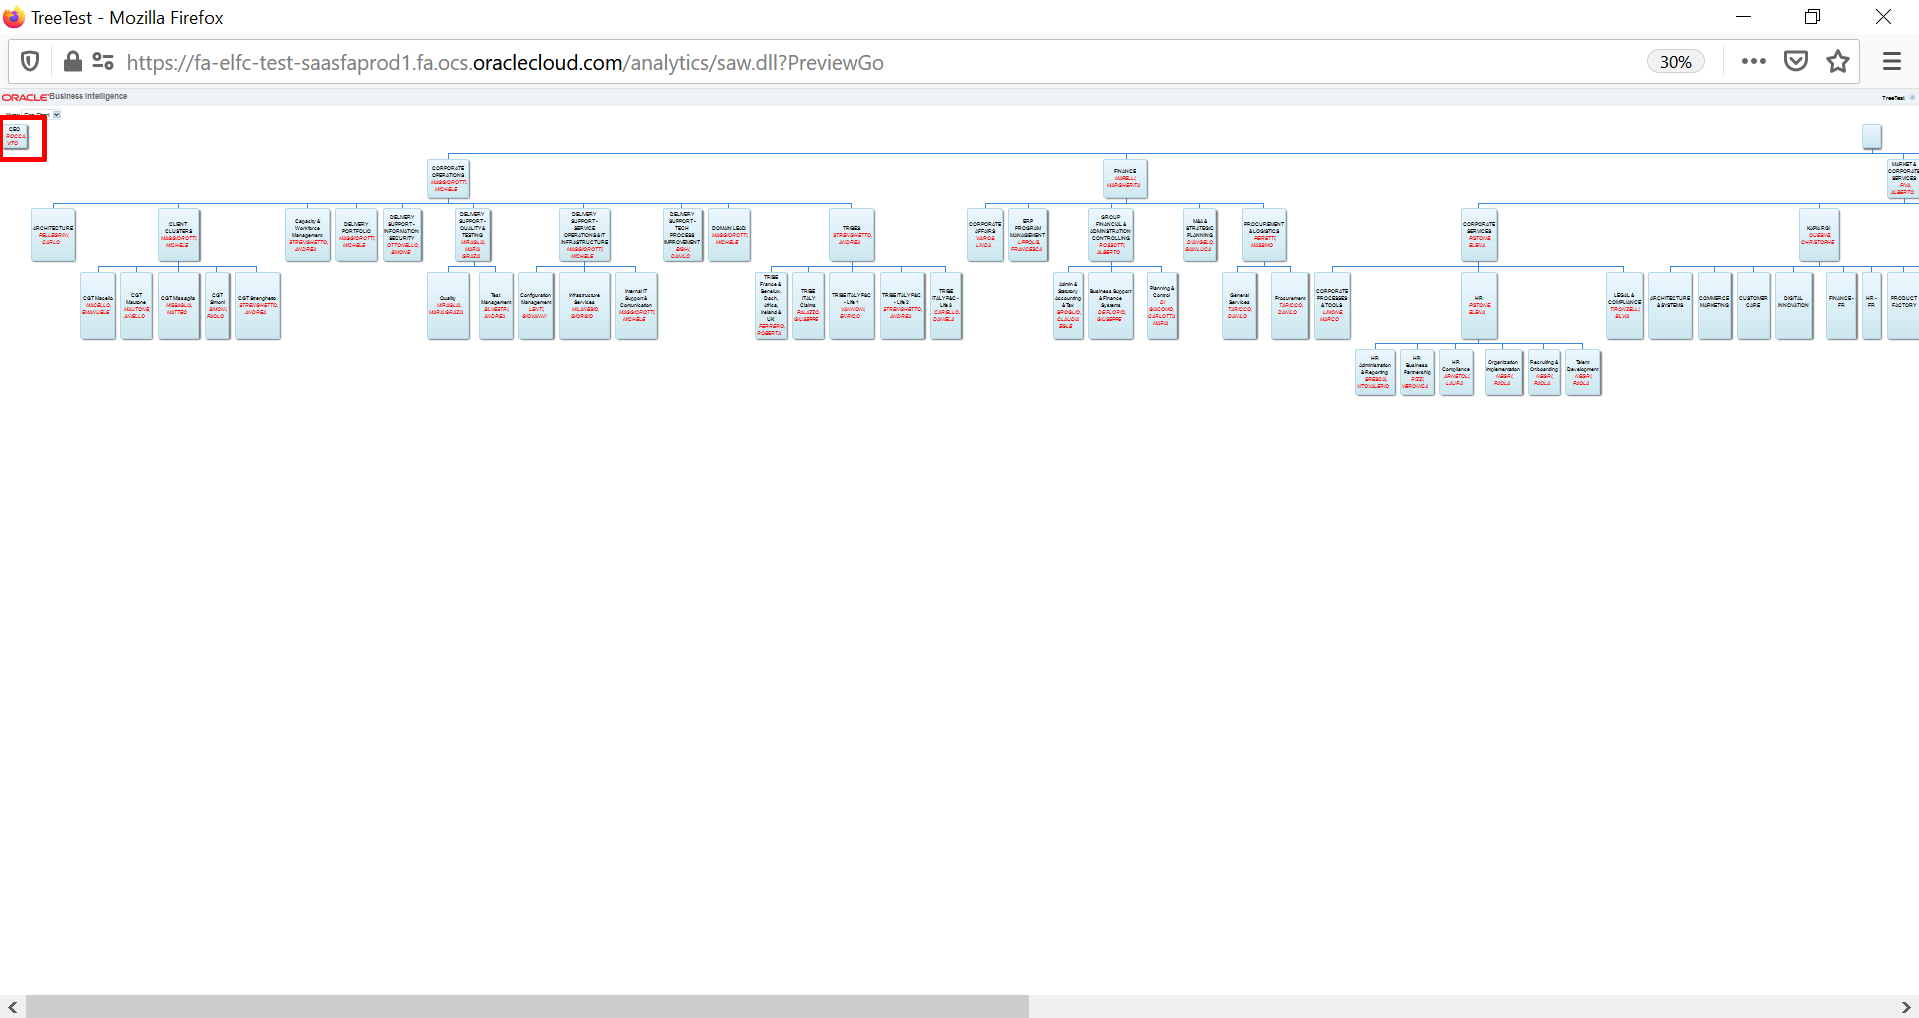Bookmark this page with the star icon
Image resolution: width=1919 pixels, height=1018 pixels.
[x=1837, y=61]
